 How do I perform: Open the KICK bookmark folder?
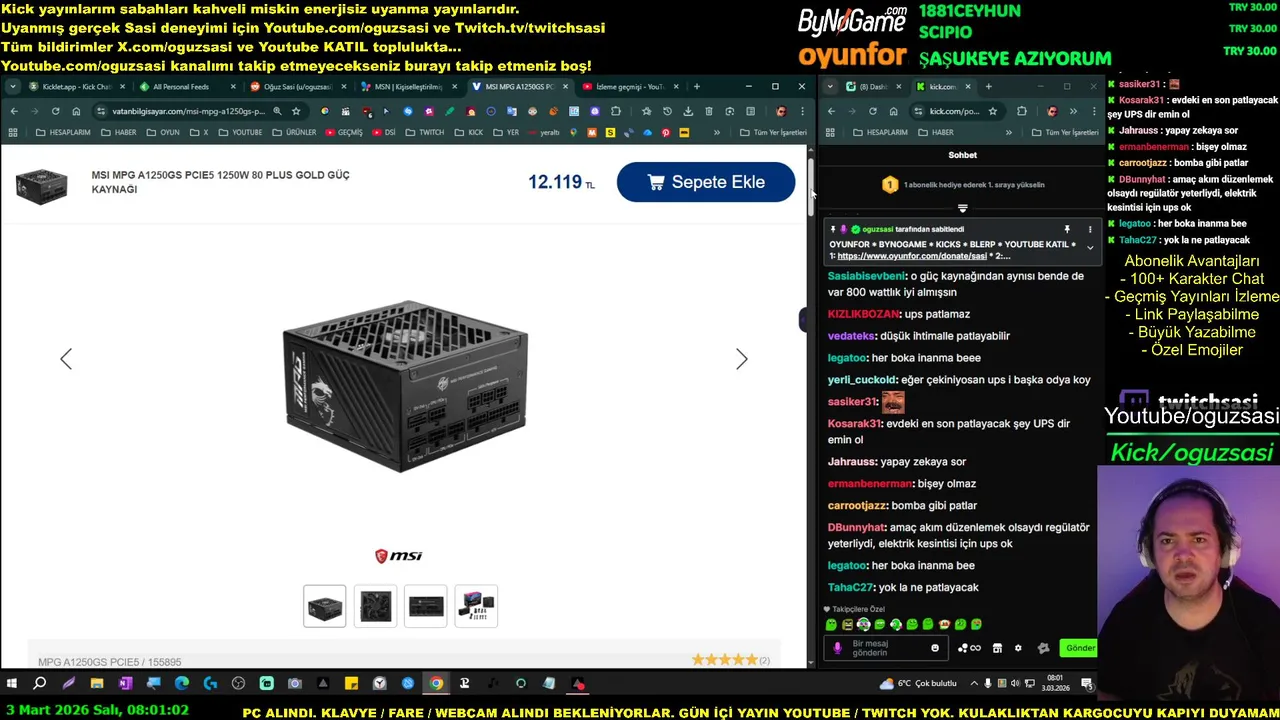click(469, 132)
